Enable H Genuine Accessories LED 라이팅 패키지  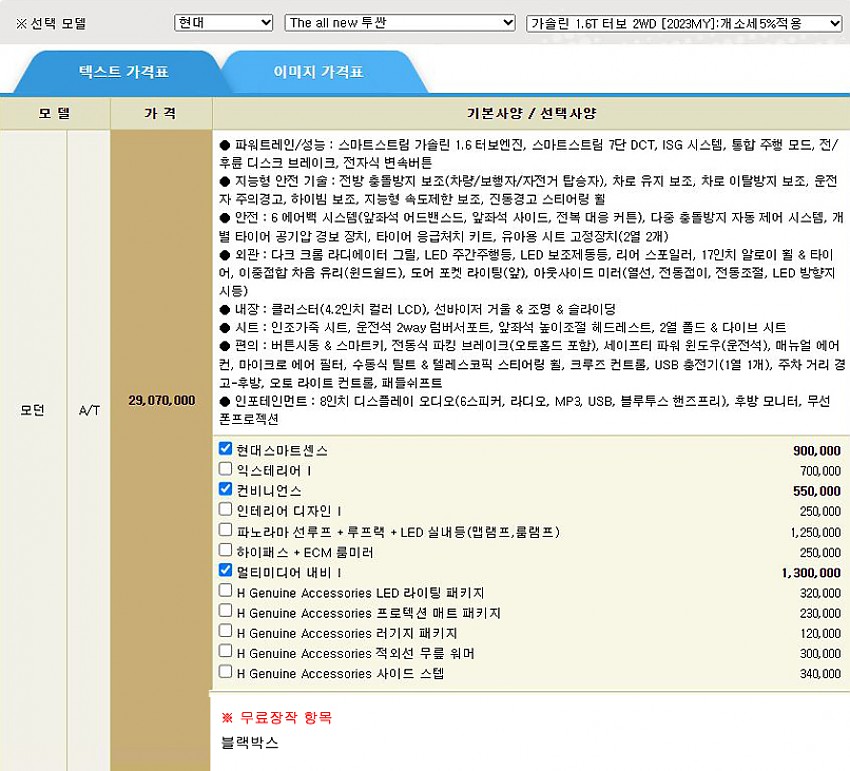point(226,591)
